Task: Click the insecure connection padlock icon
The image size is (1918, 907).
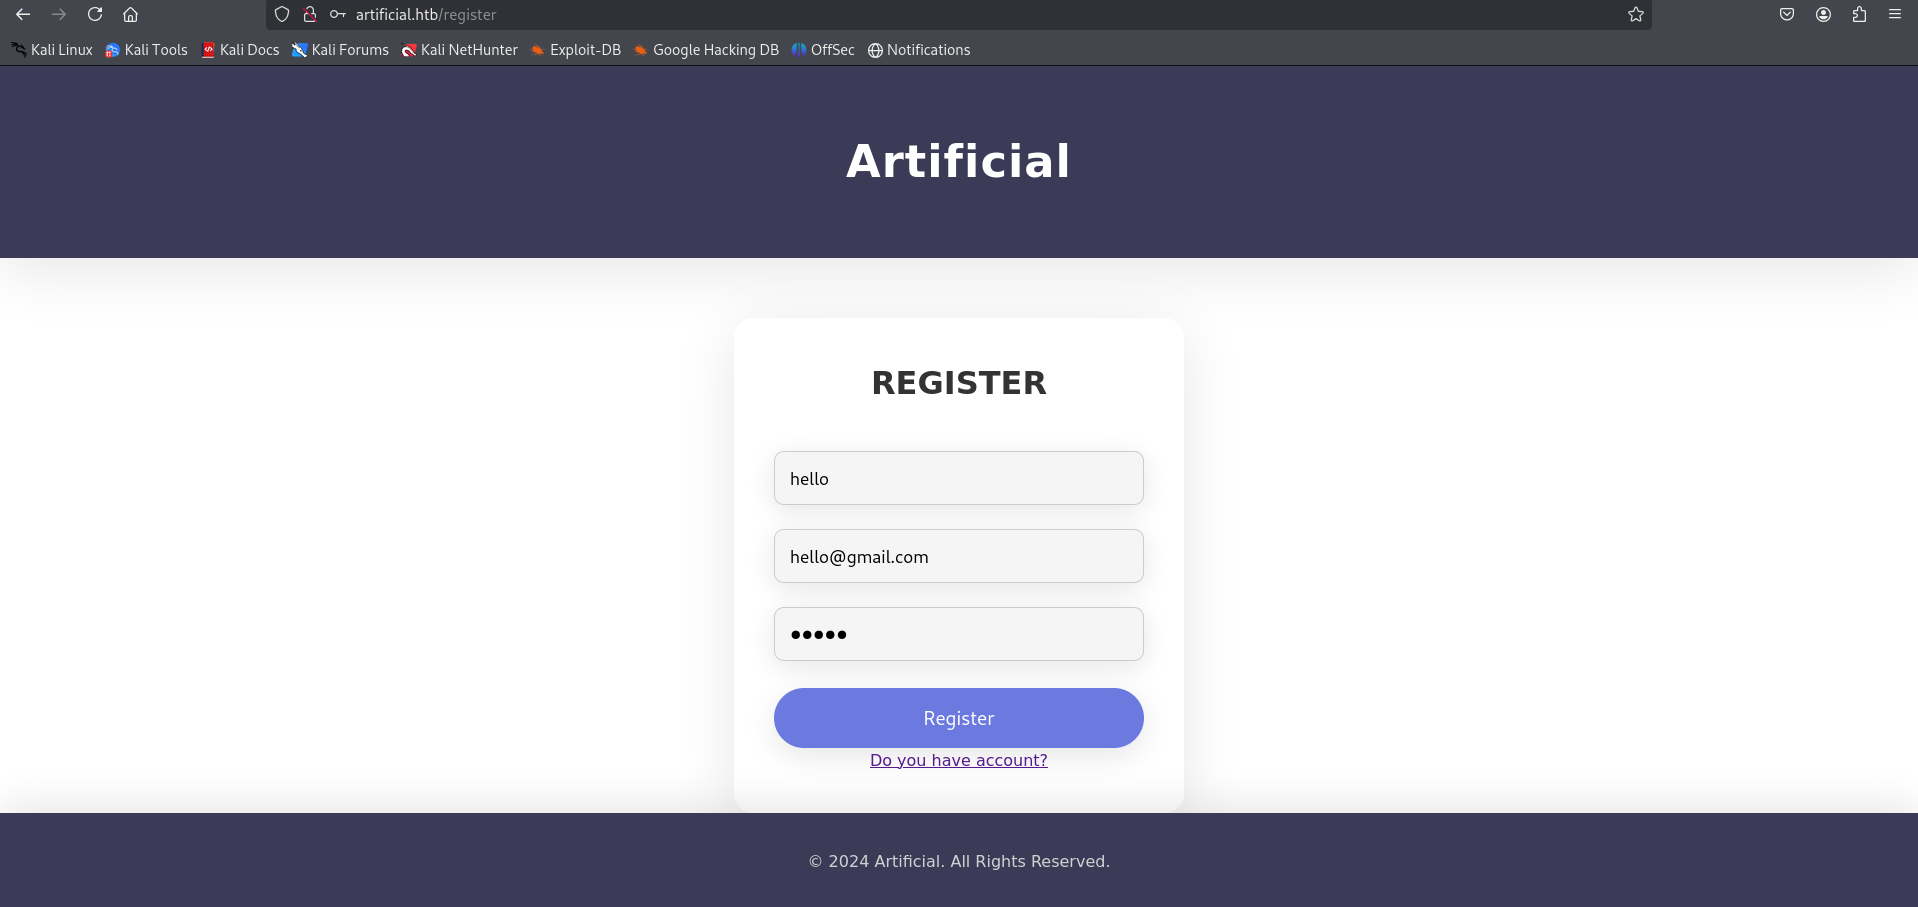Action: pyautogui.click(x=310, y=15)
